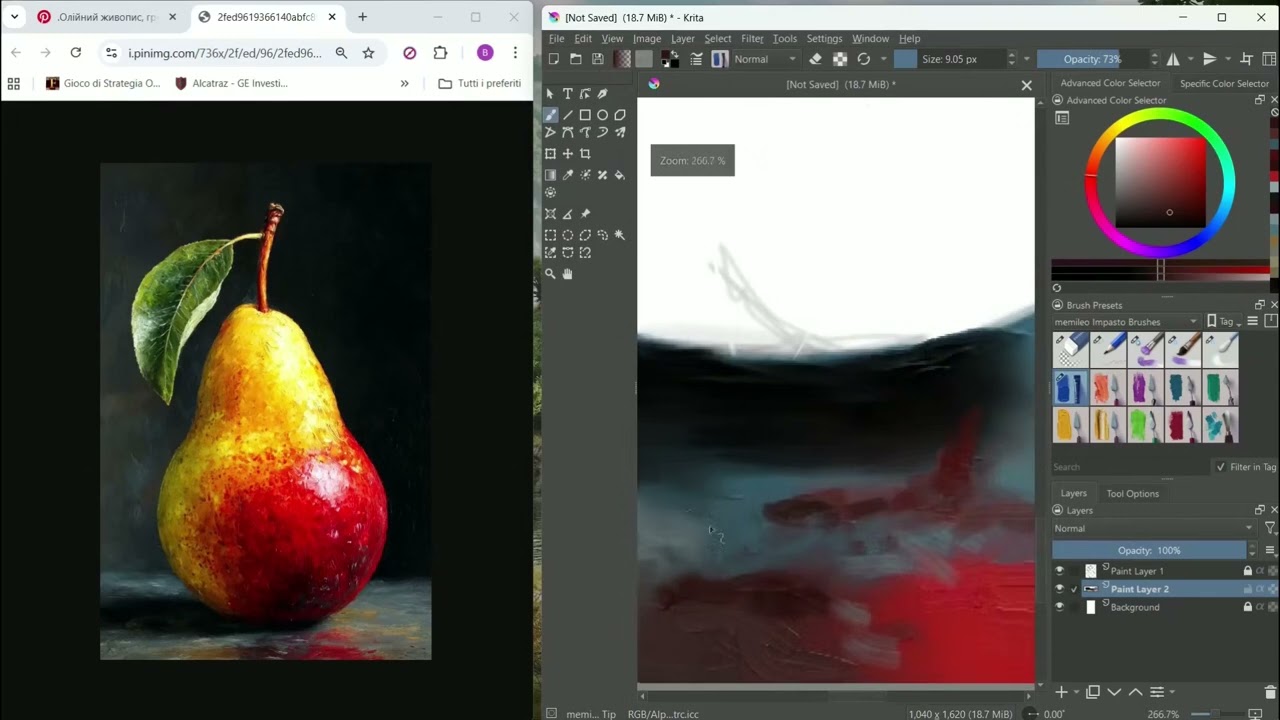This screenshot has height=720, width=1280.
Task: Delete the selected layer with trash icon
Action: [1271, 692]
